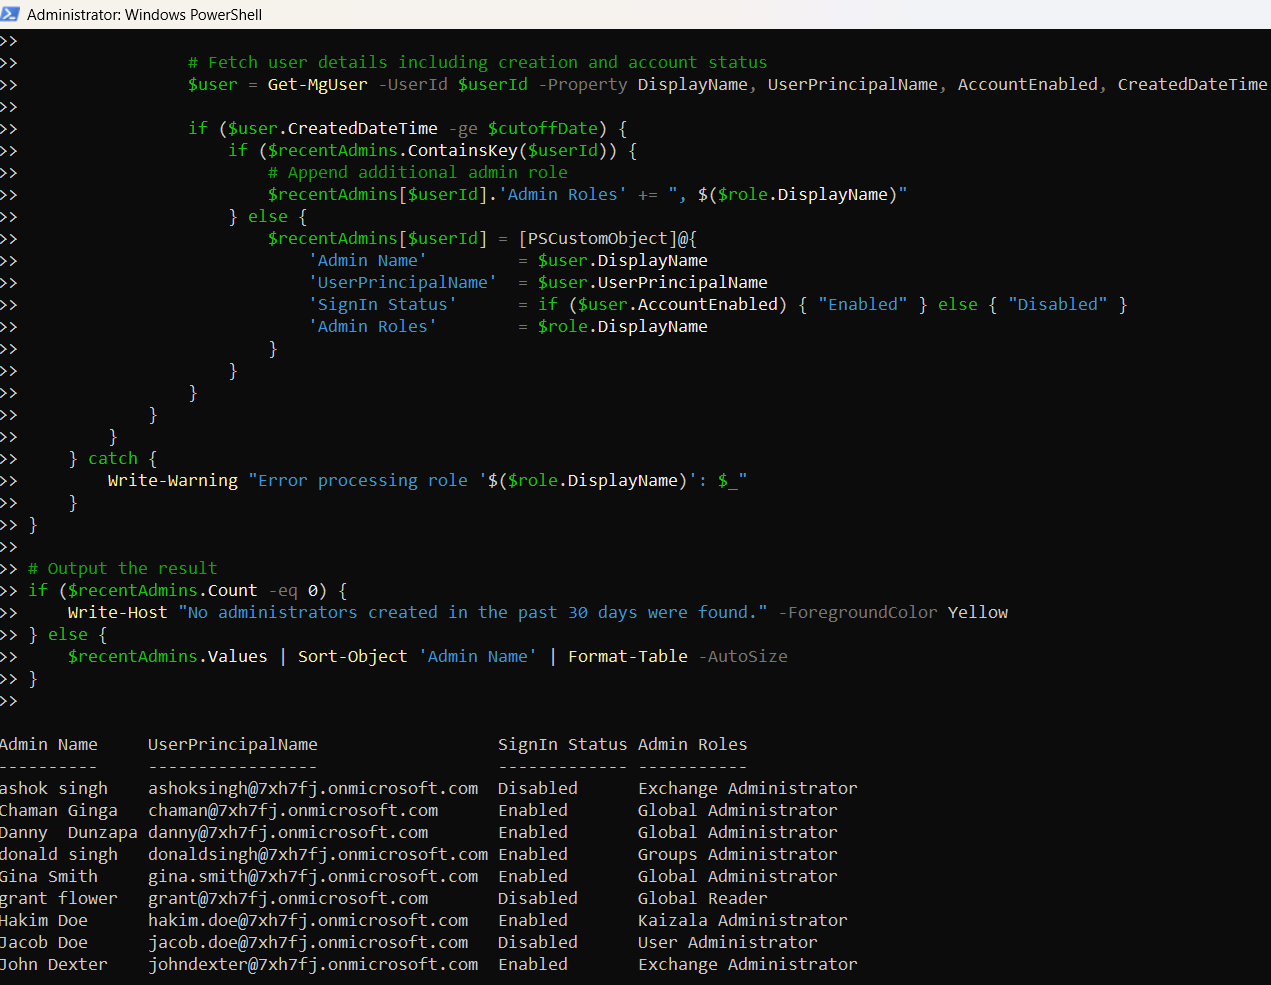Click the jacob.doe@7xh7fj.onmicrosoft.com address

point(308,943)
